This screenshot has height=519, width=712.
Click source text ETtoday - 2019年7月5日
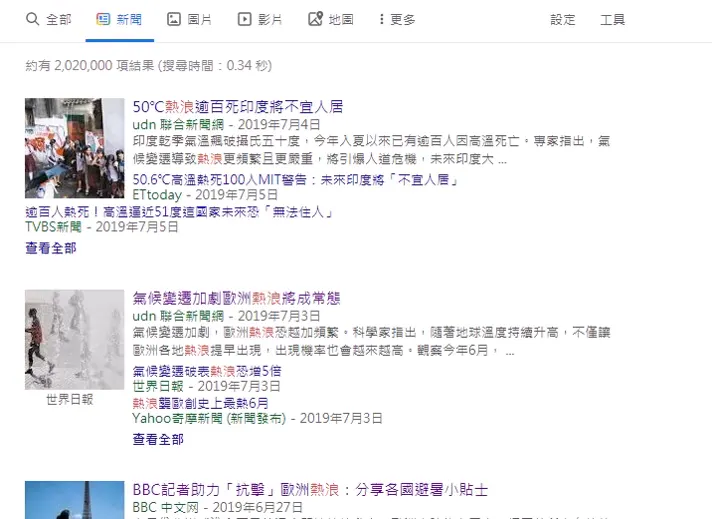205,195
